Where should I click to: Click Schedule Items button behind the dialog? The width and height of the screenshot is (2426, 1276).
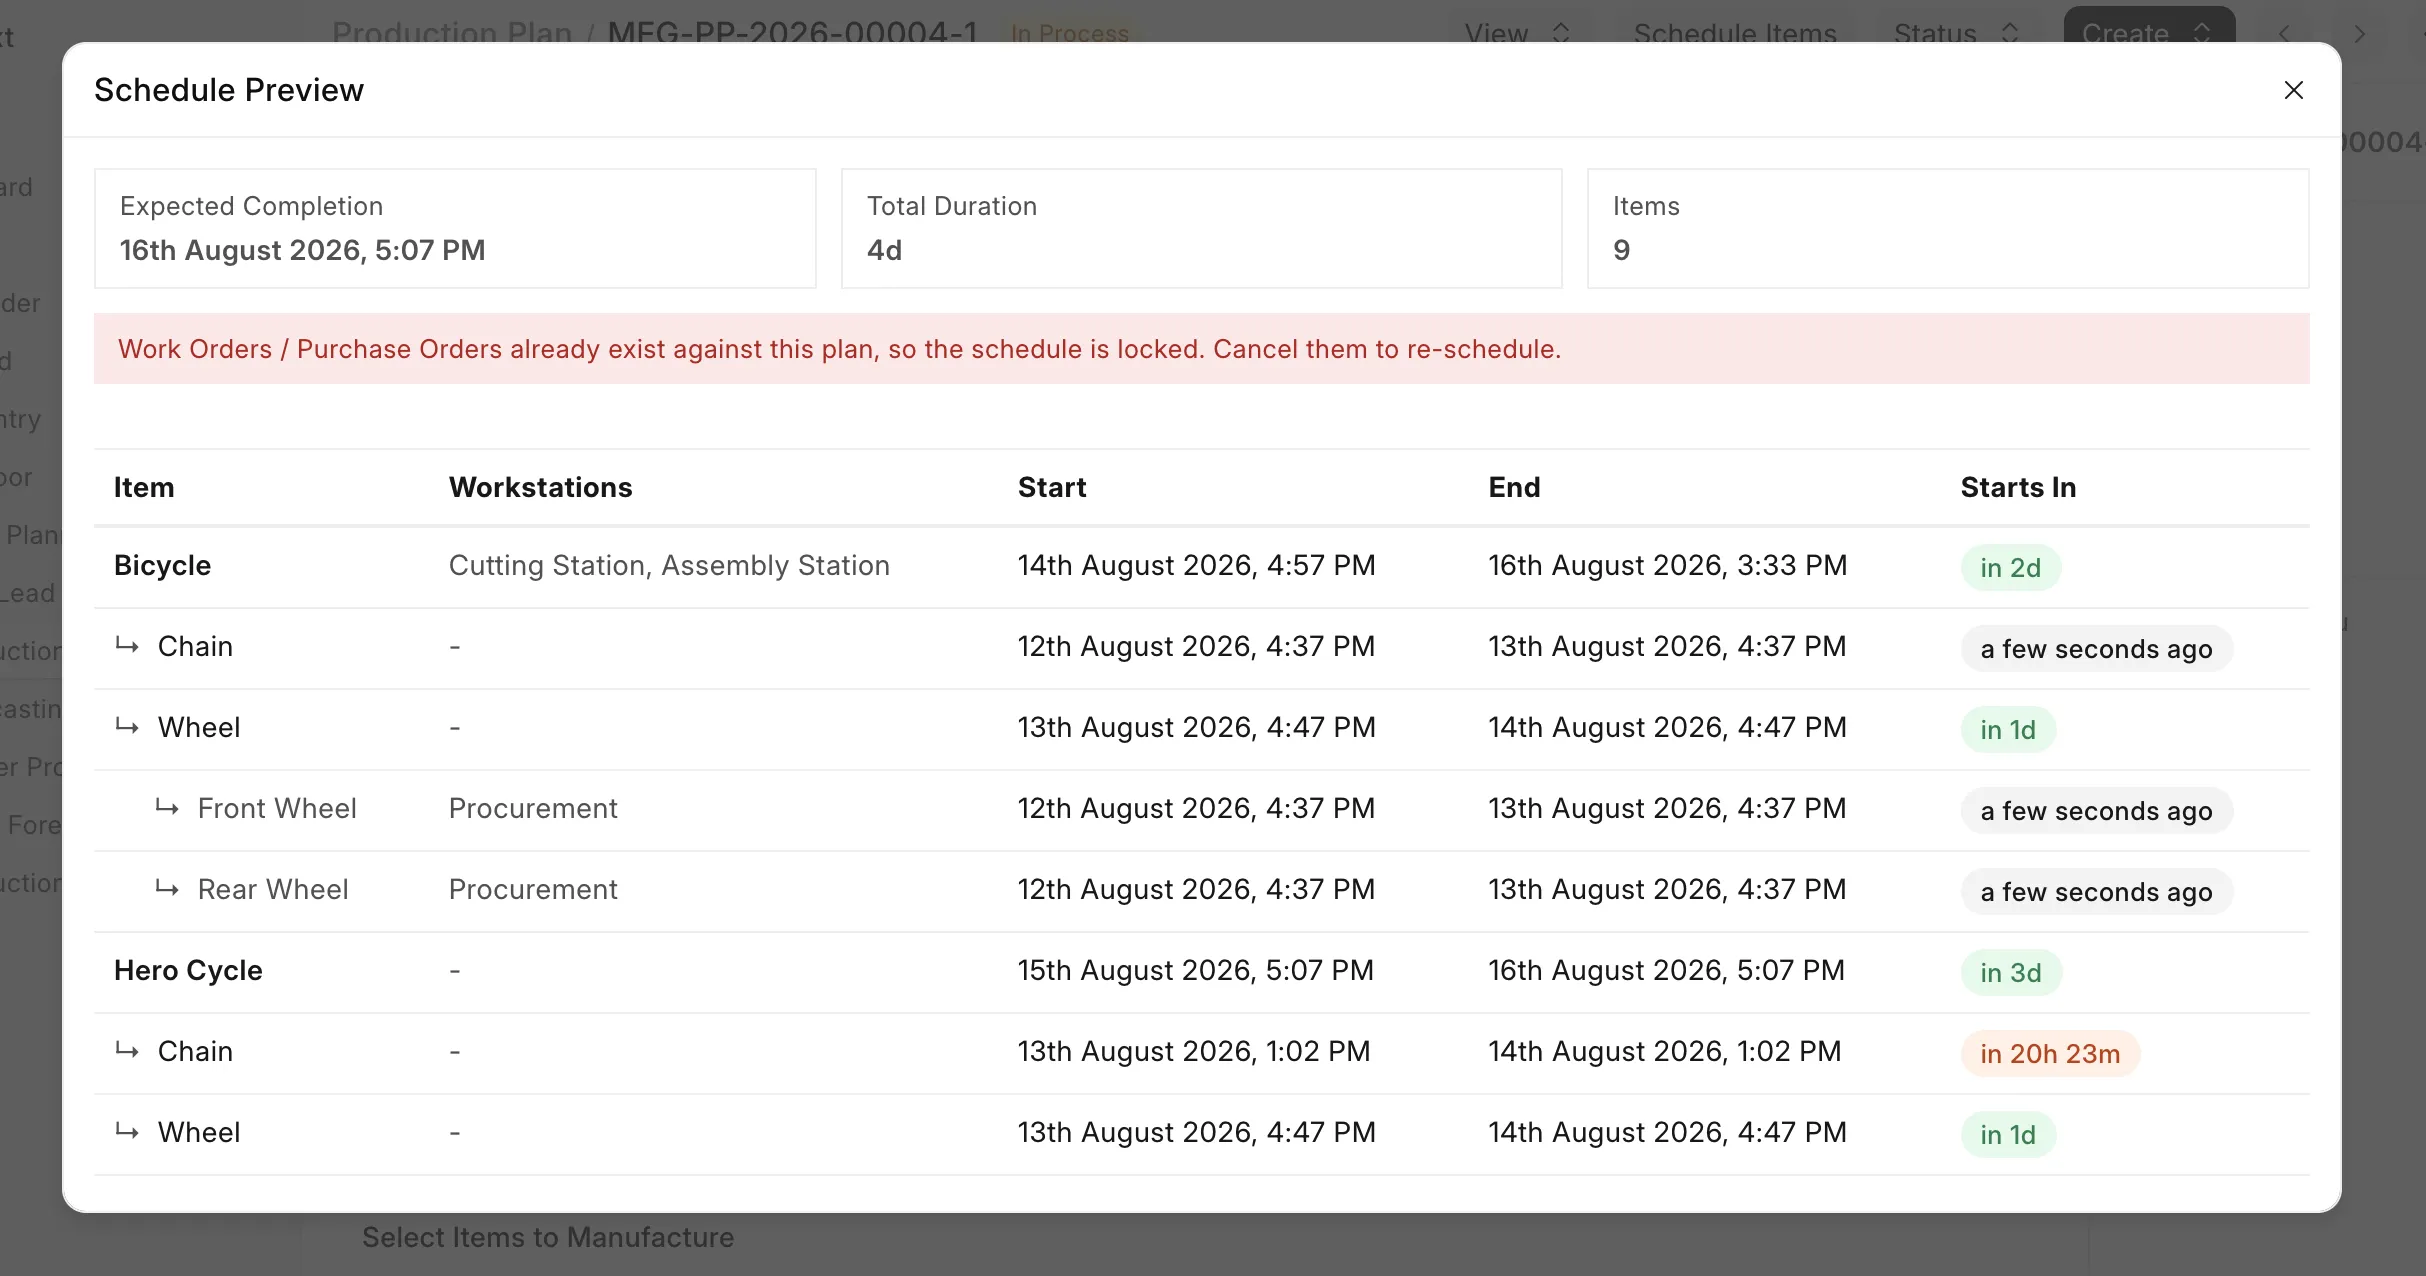pyautogui.click(x=1734, y=32)
